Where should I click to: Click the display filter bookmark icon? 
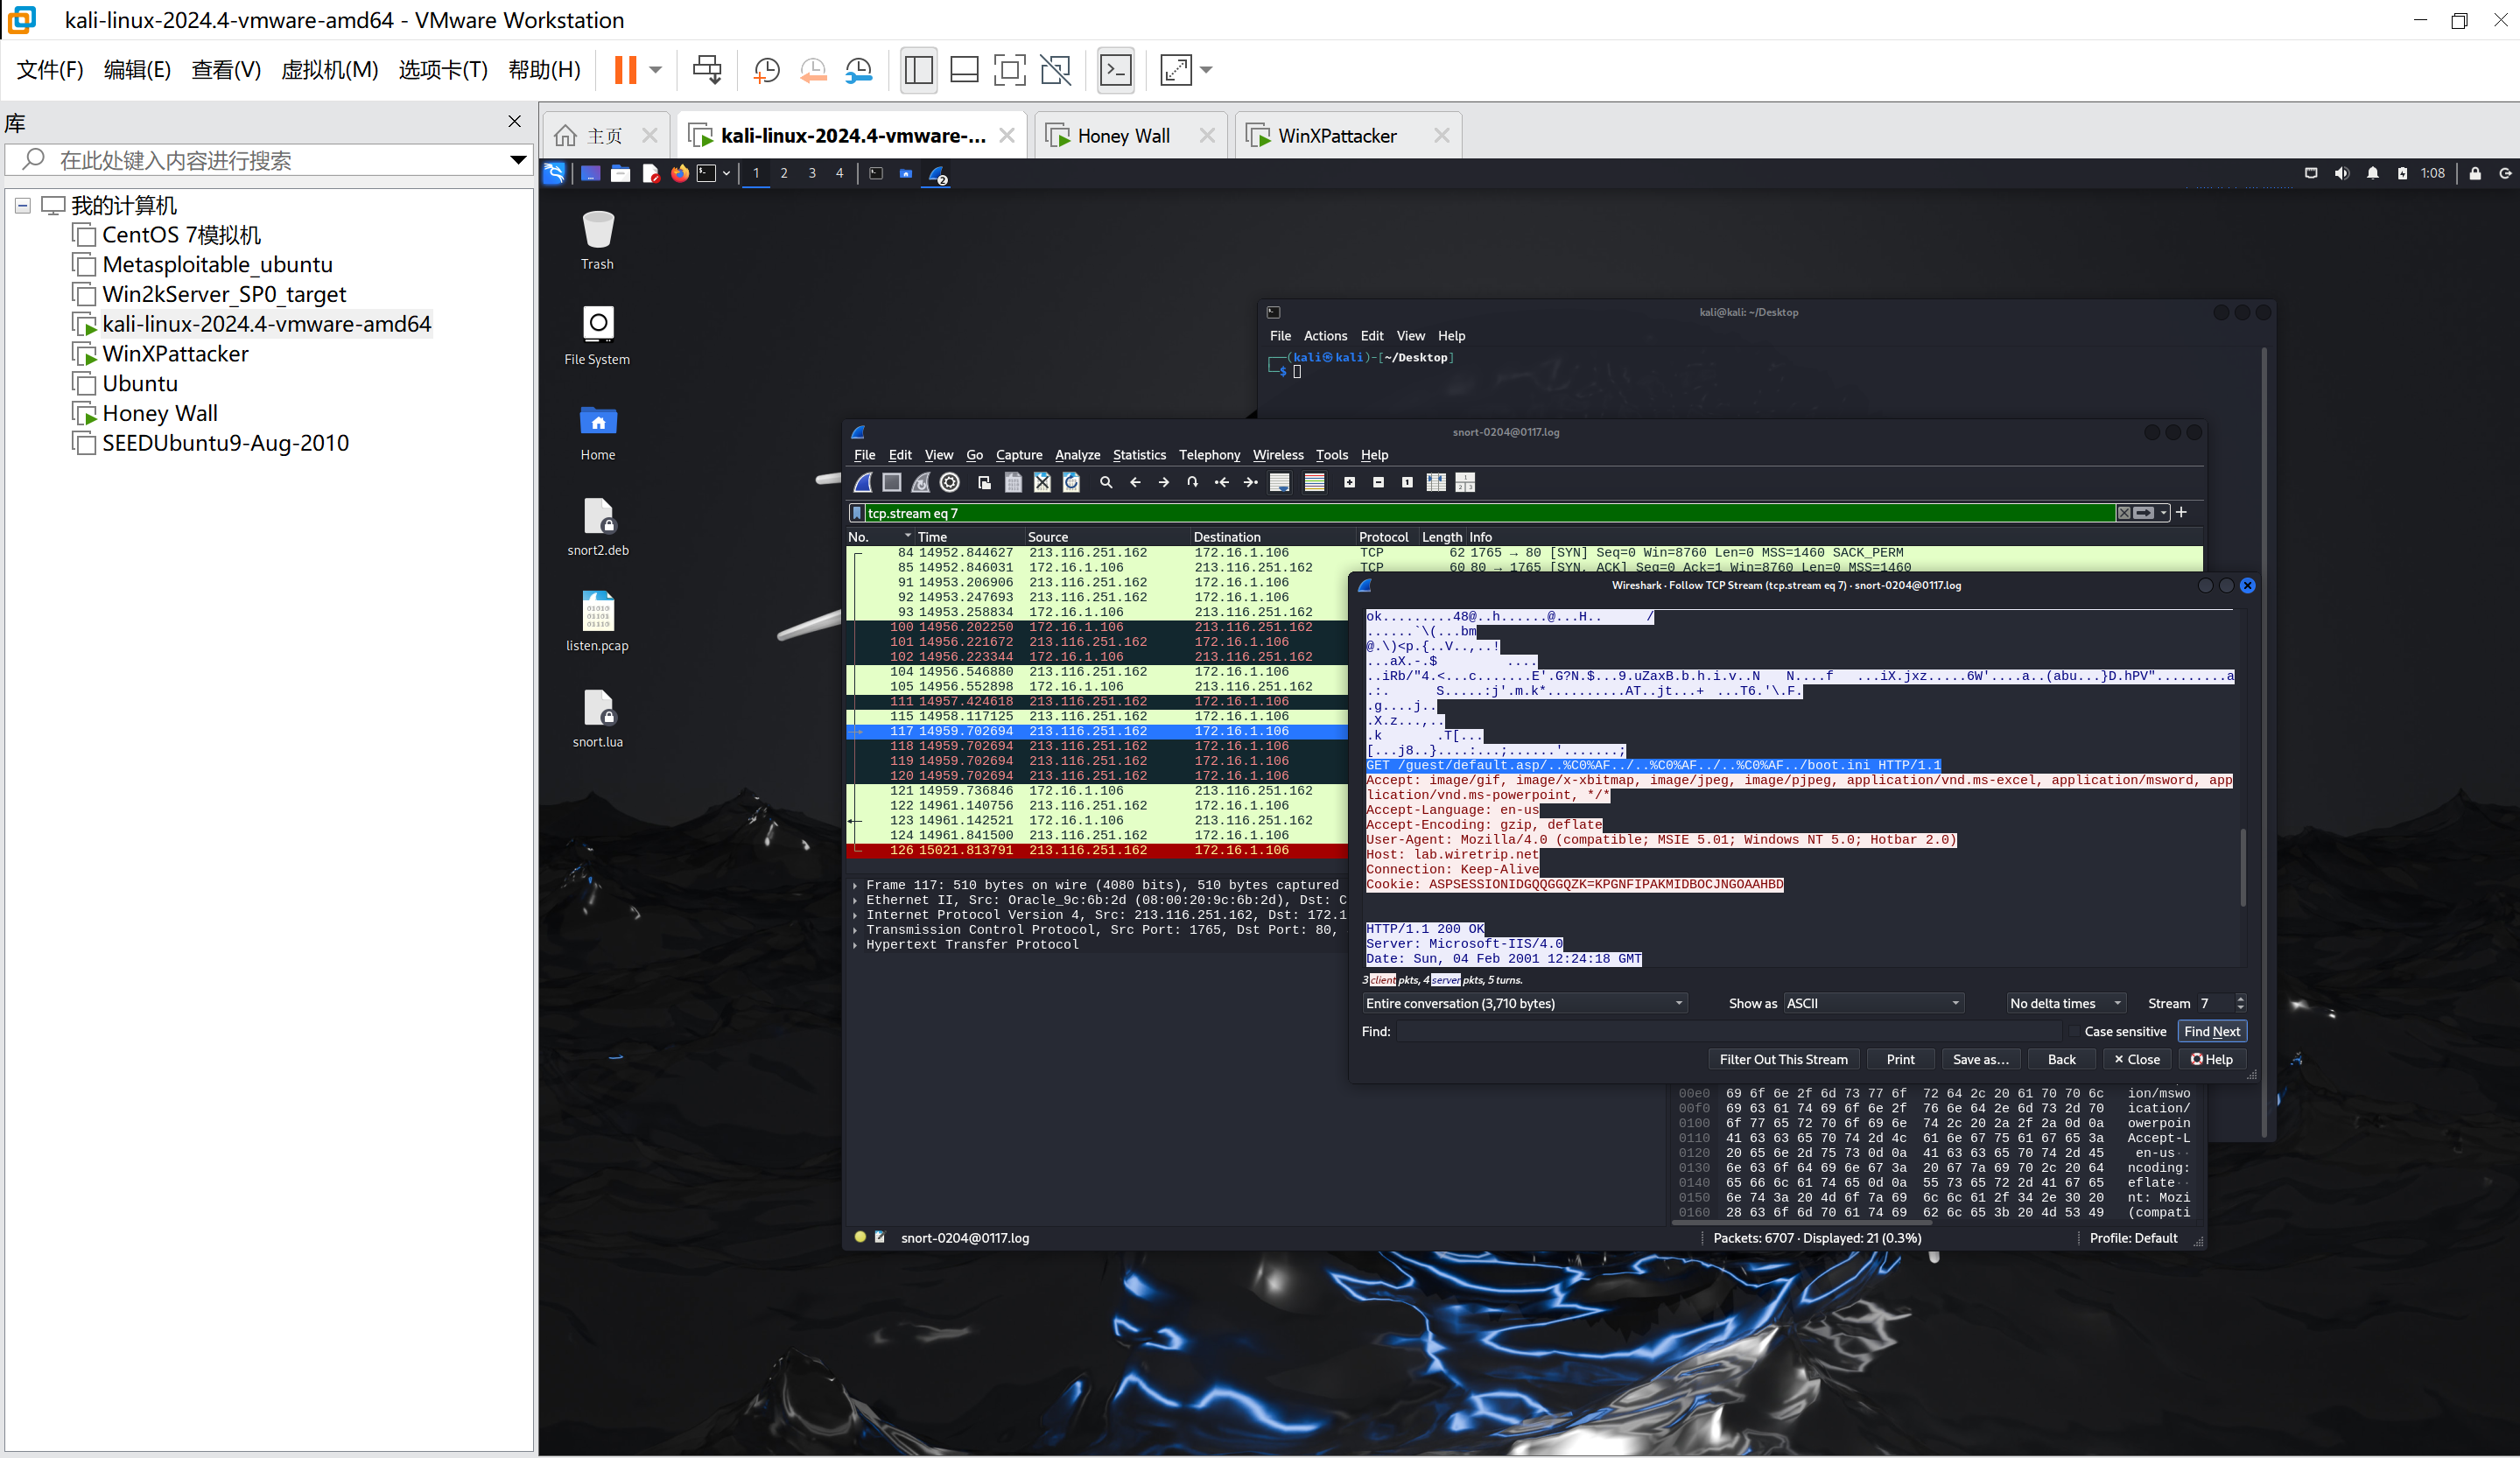tap(857, 513)
